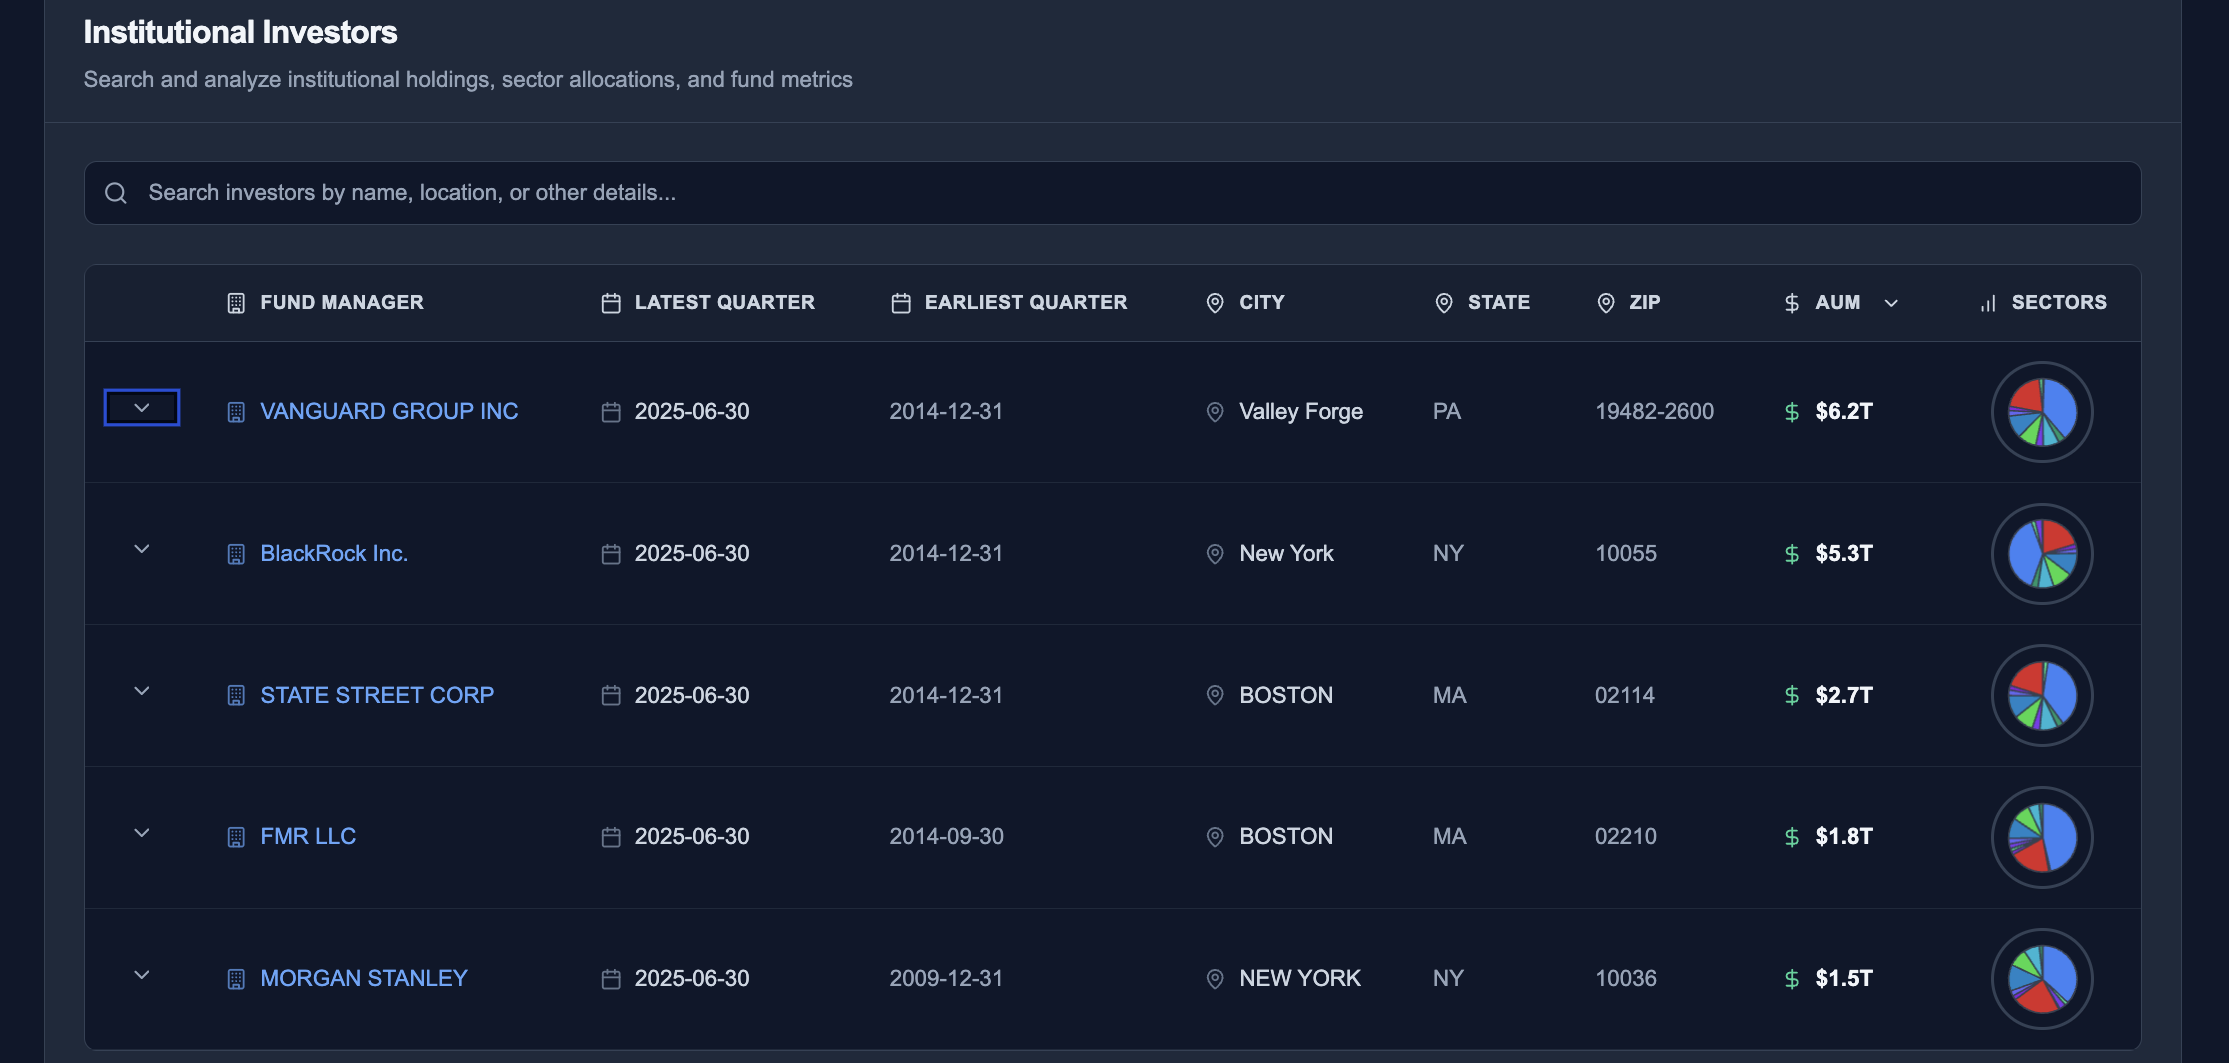Click the bar chart icon in Sectors header
The image size is (2229, 1063).
(x=1987, y=301)
